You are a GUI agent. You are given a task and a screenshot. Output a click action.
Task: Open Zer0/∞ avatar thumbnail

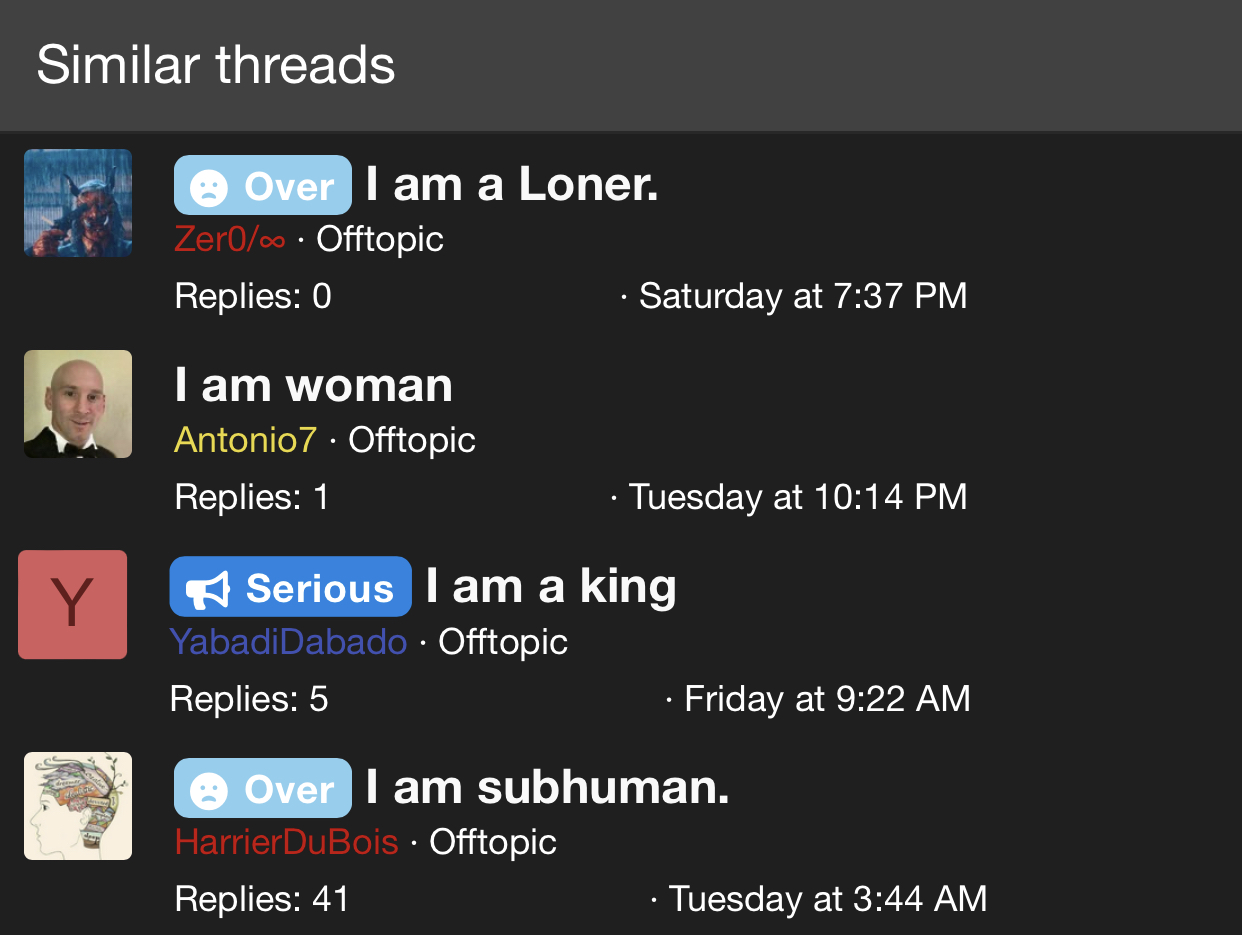tap(78, 203)
